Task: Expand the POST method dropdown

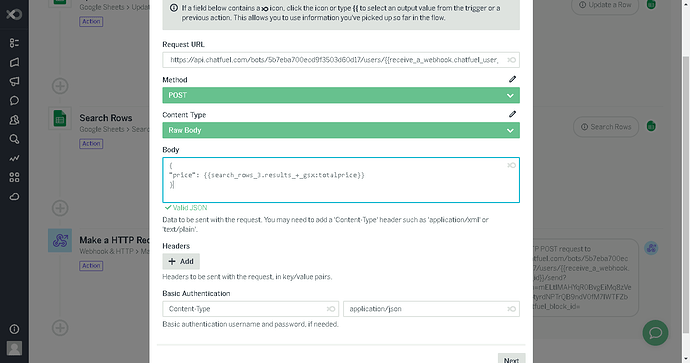Action: [341, 95]
